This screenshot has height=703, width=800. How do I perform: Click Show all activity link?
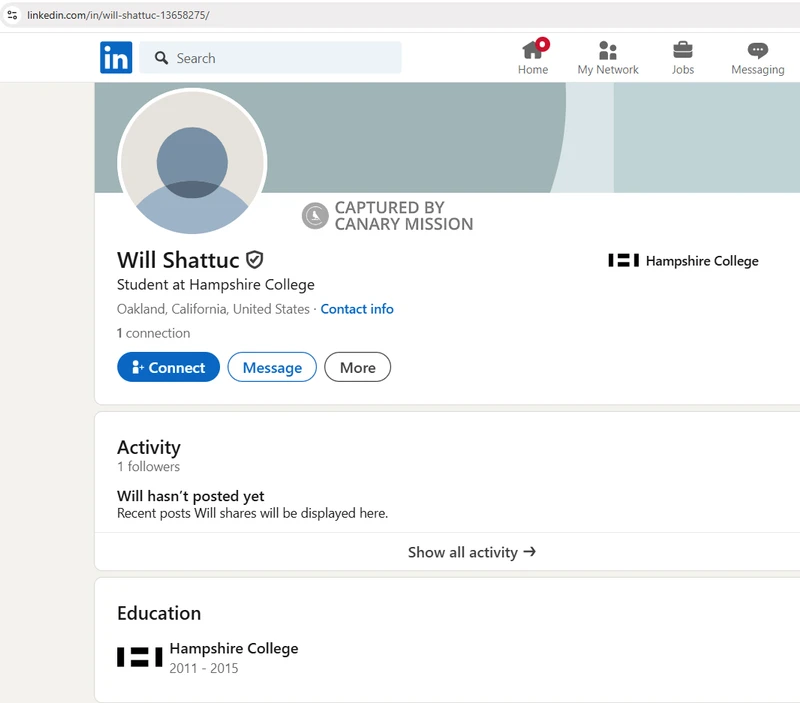tap(471, 552)
